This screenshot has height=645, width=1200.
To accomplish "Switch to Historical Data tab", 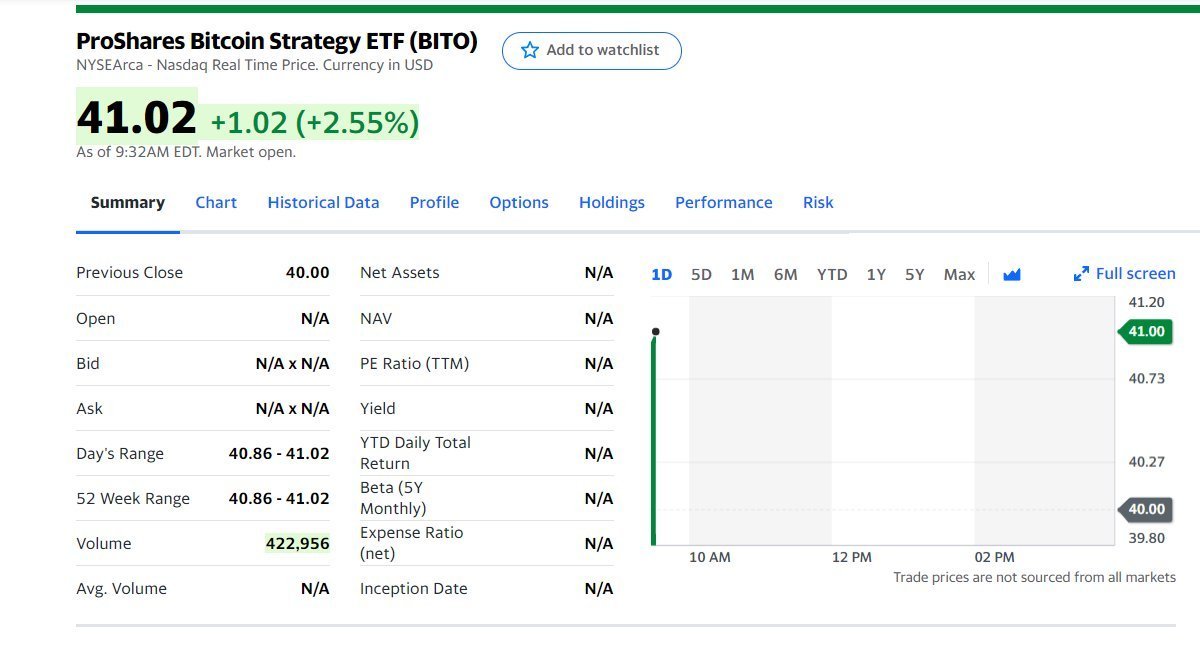I will pyautogui.click(x=323, y=202).
